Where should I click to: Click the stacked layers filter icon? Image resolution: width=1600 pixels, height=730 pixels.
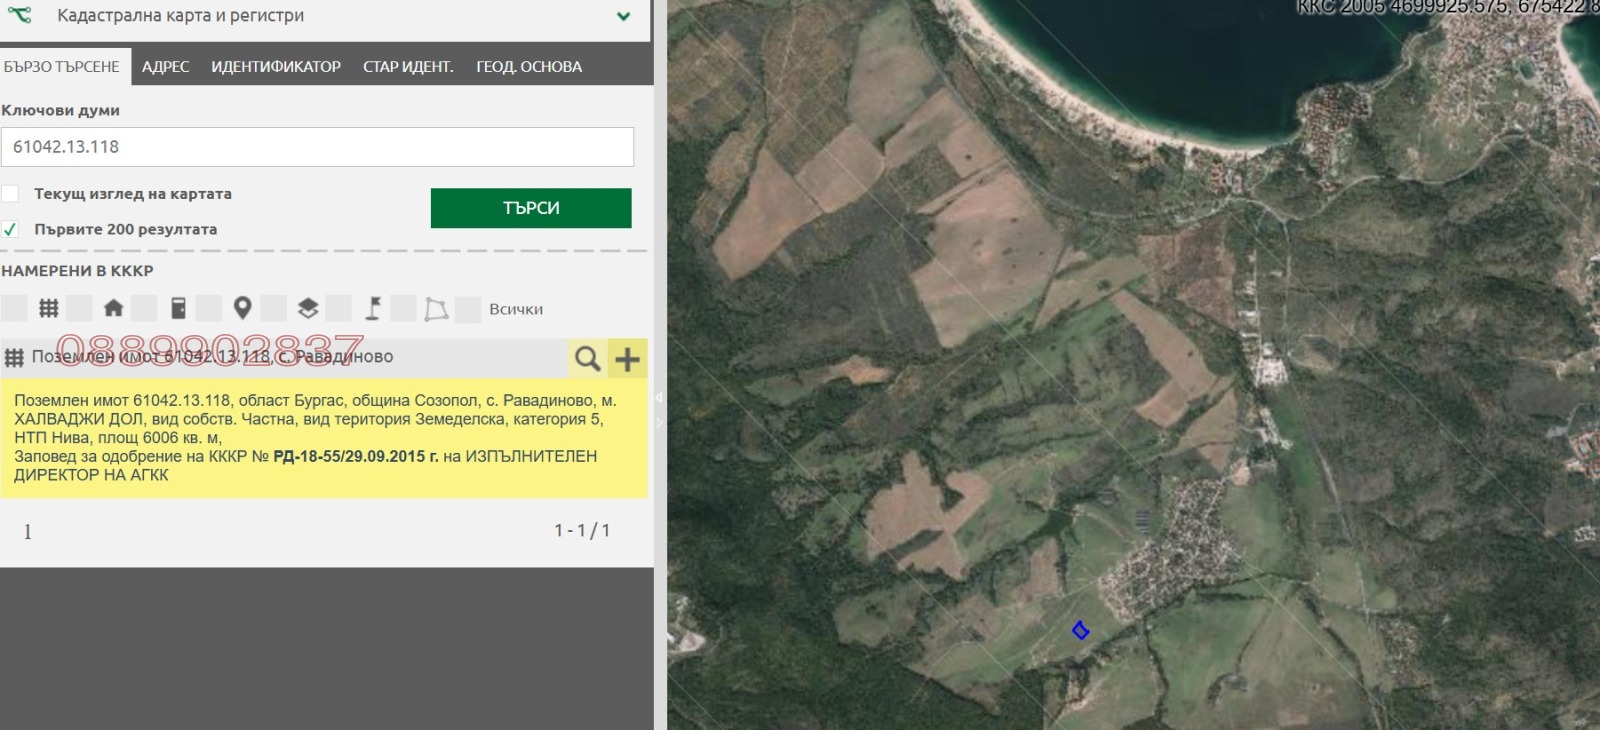308,309
